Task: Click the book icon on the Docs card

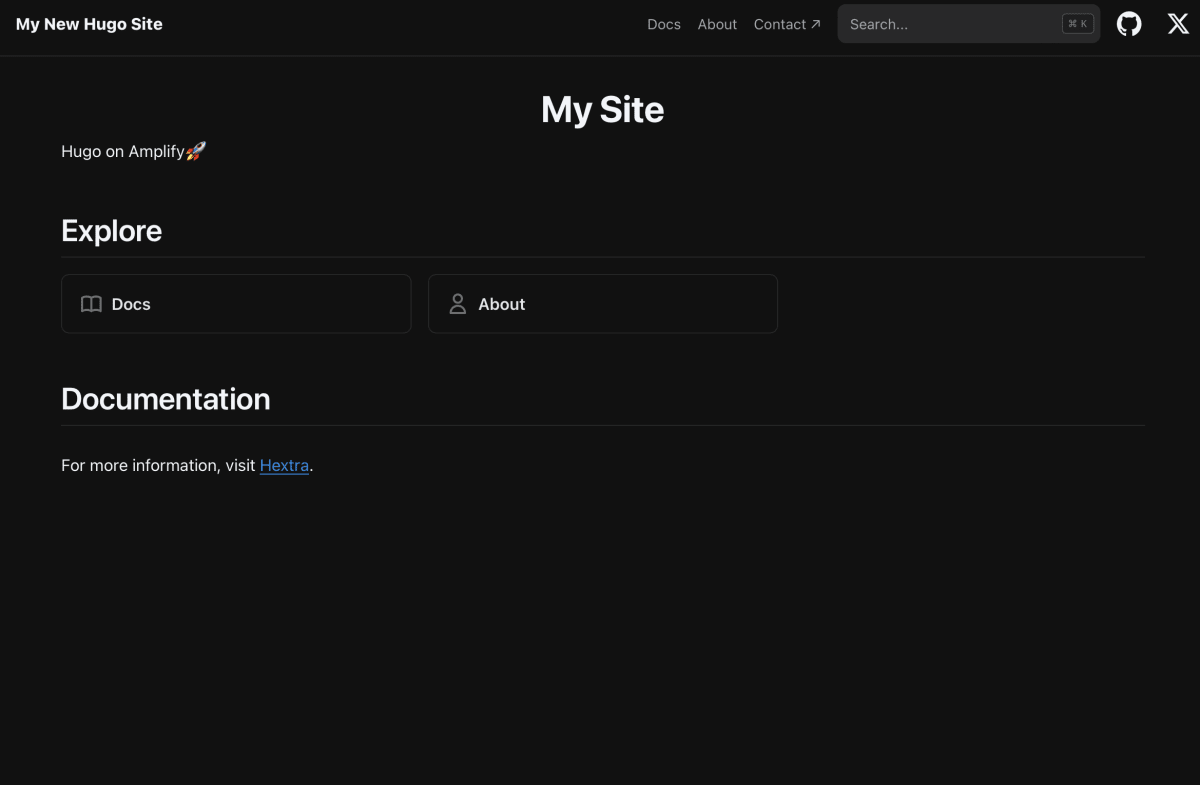Action: [x=91, y=303]
